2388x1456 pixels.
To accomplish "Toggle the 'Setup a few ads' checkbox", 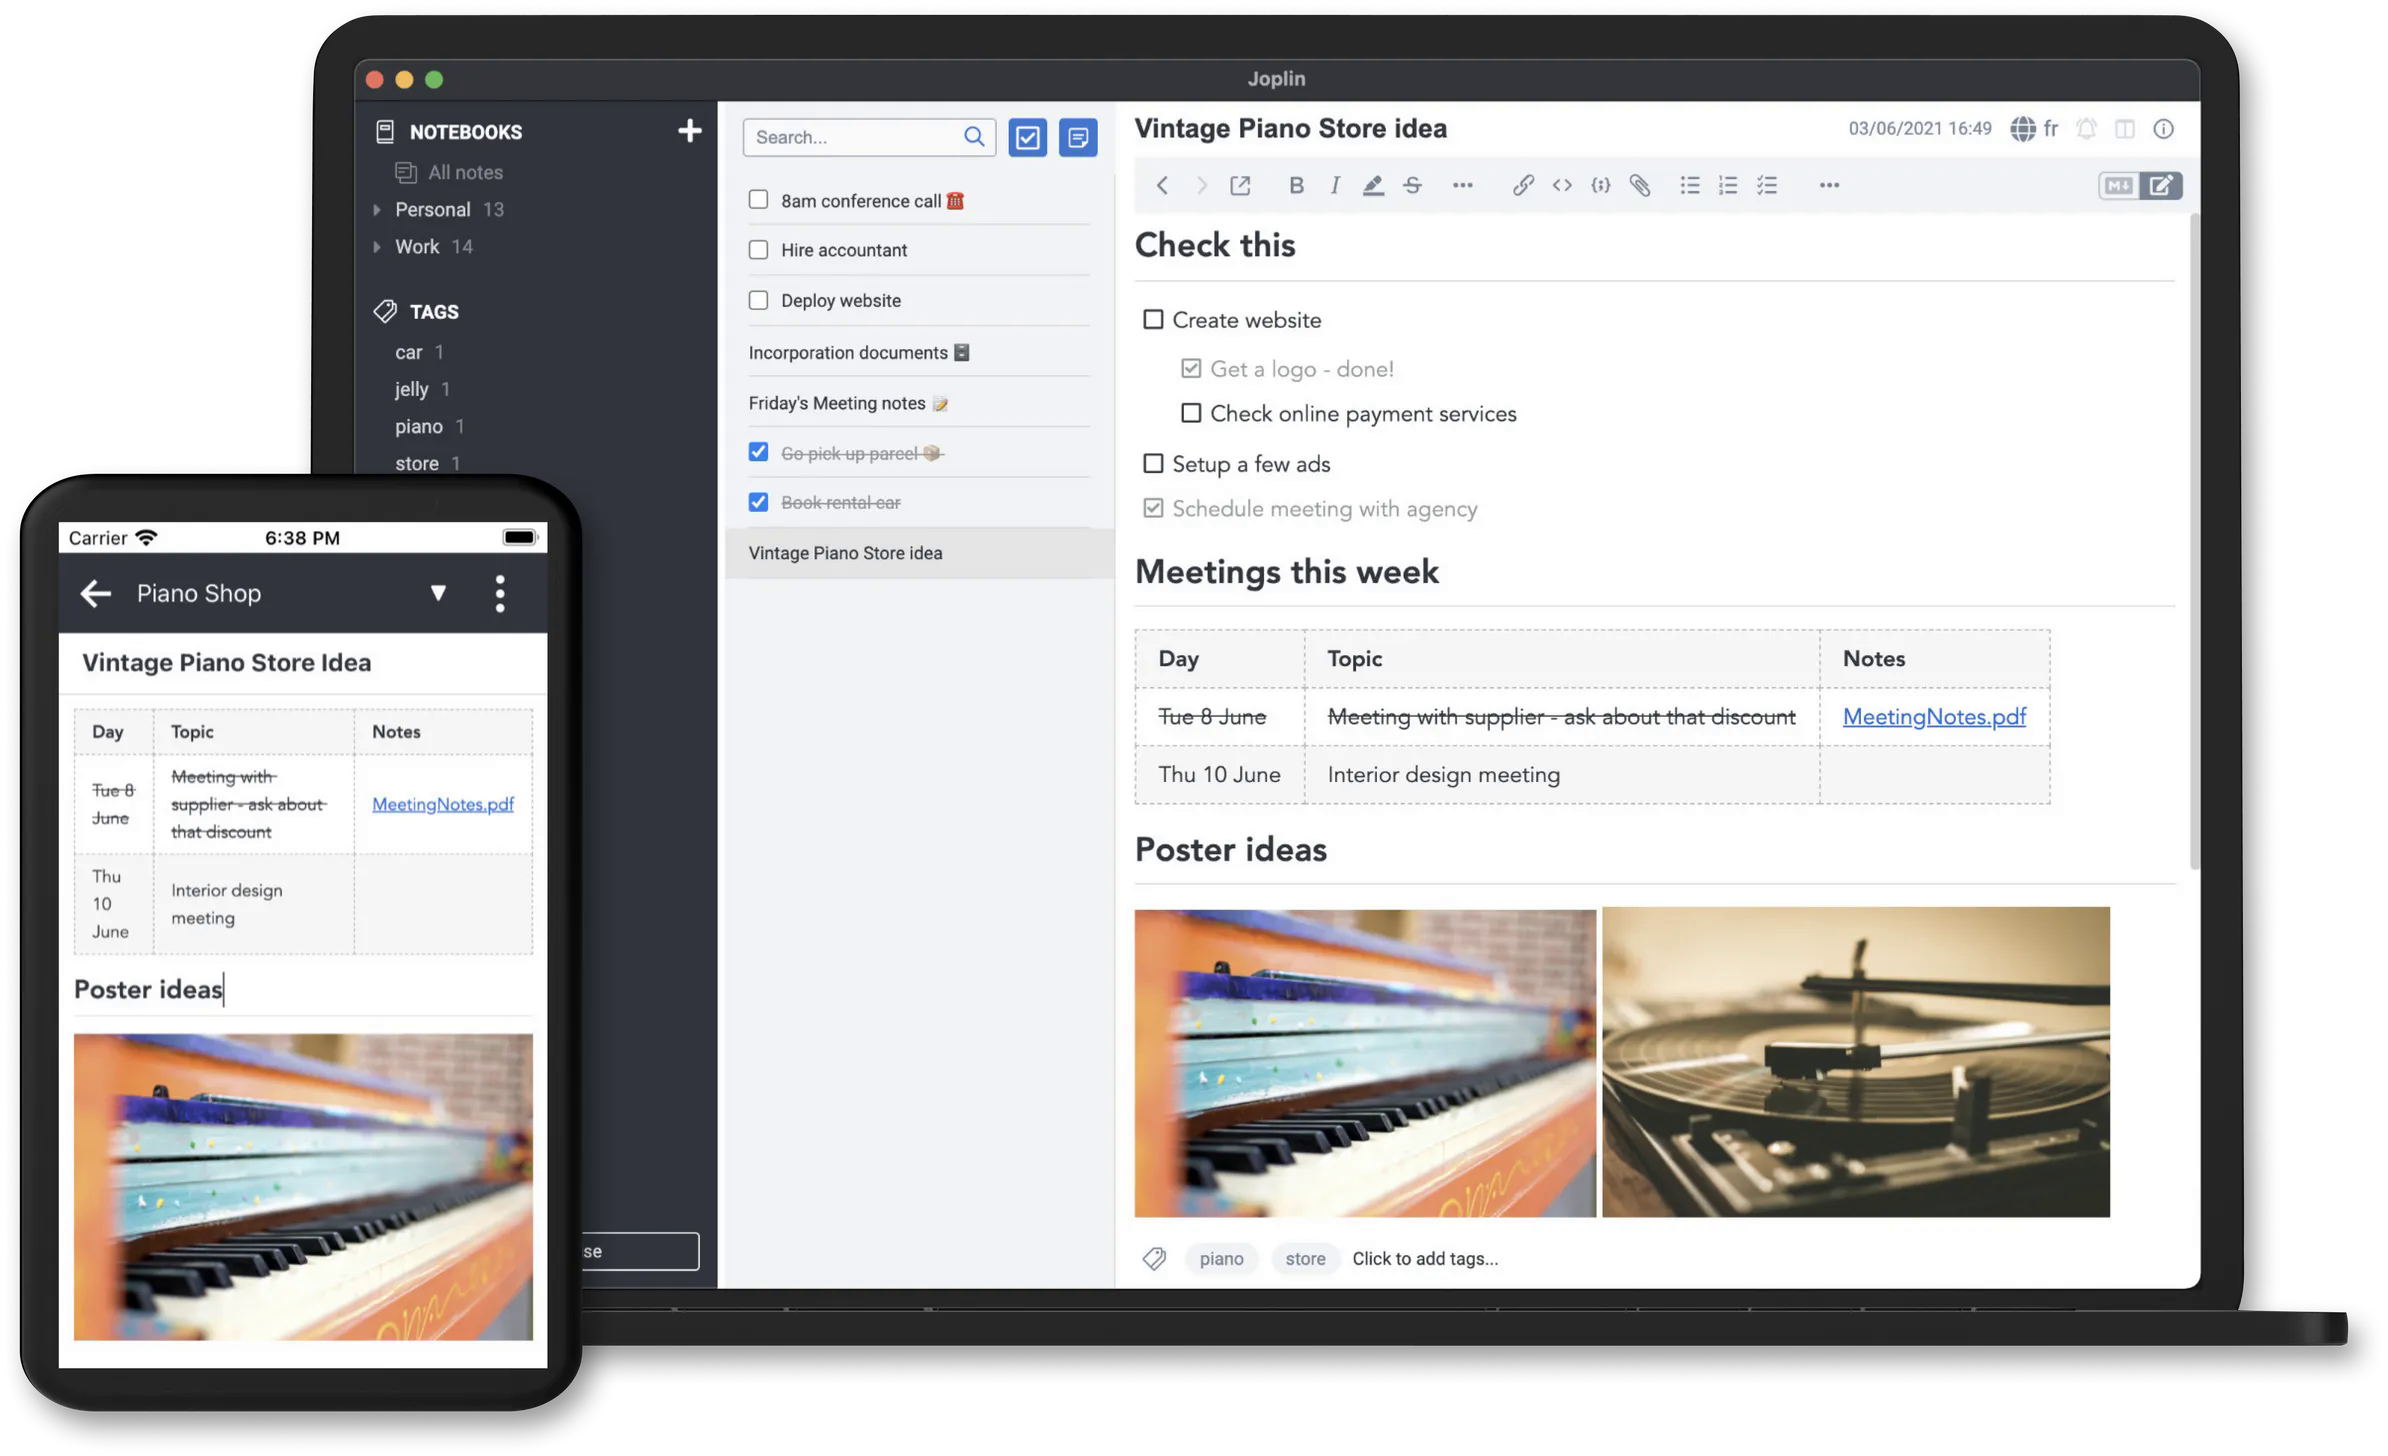I will (x=1153, y=464).
